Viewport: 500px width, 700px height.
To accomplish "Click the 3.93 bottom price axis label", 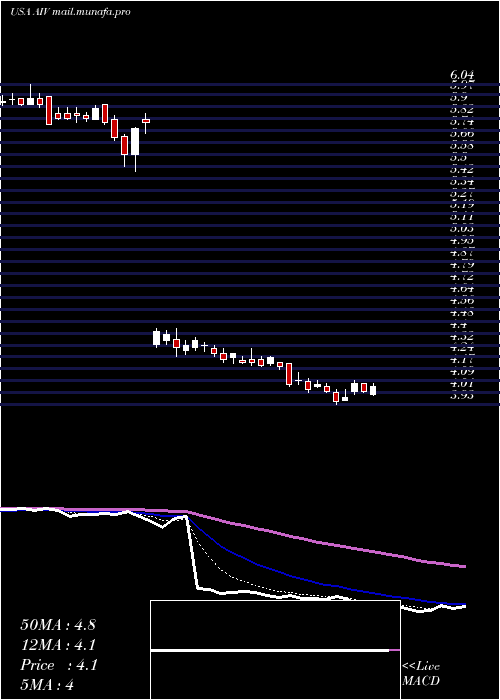I will pyautogui.click(x=462, y=396).
